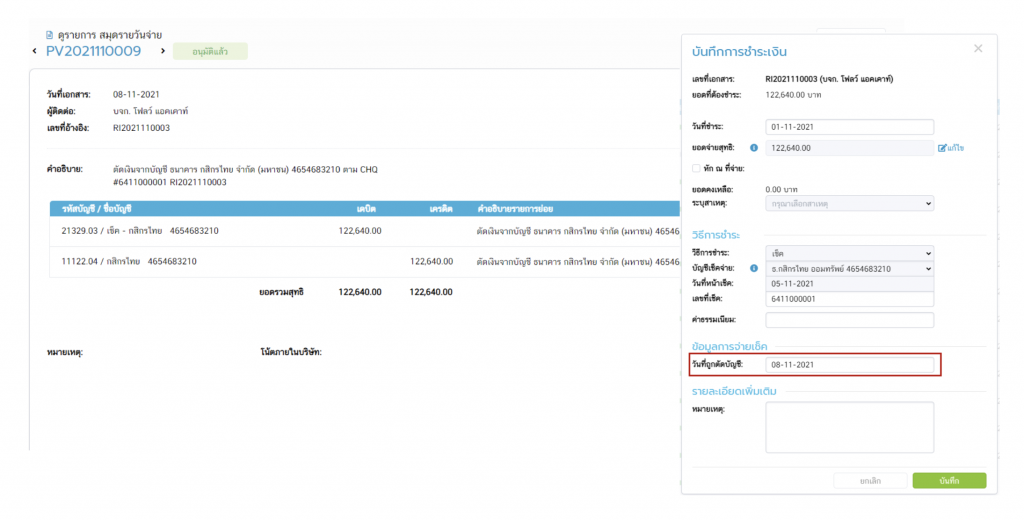The image size is (1024, 521).
Task: Click the เลขที่เช็ค number field
Action: point(849,299)
